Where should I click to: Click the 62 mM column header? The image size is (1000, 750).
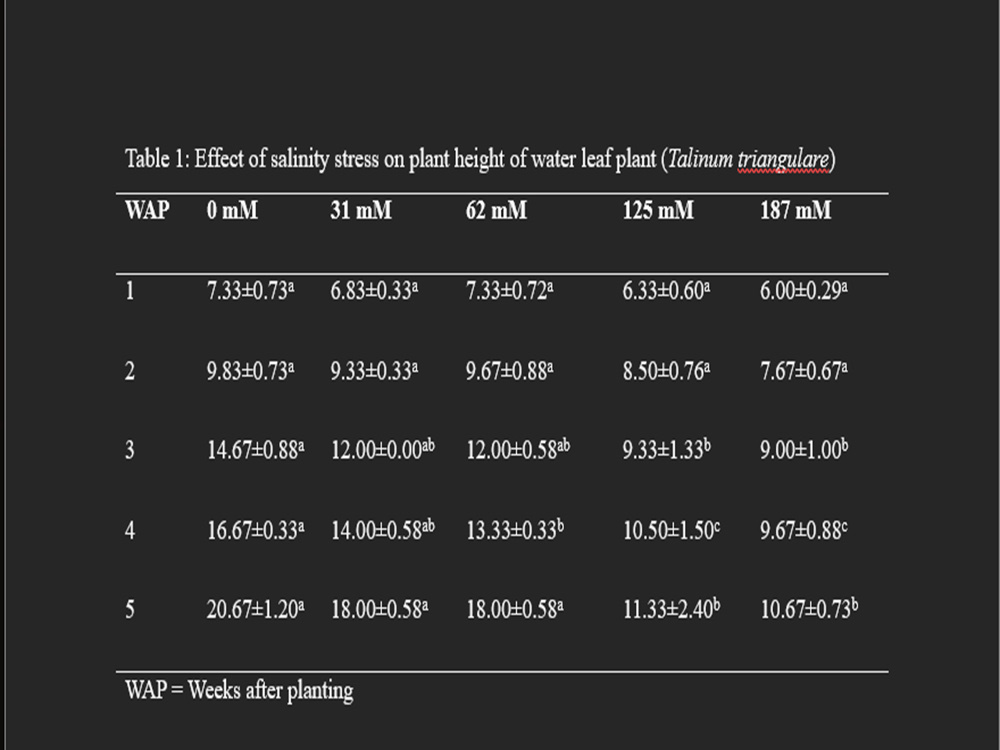[x=496, y=210]
